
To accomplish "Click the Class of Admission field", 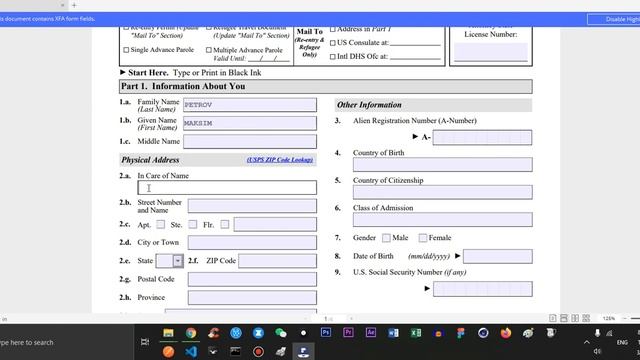I will [x=442, y=220].
